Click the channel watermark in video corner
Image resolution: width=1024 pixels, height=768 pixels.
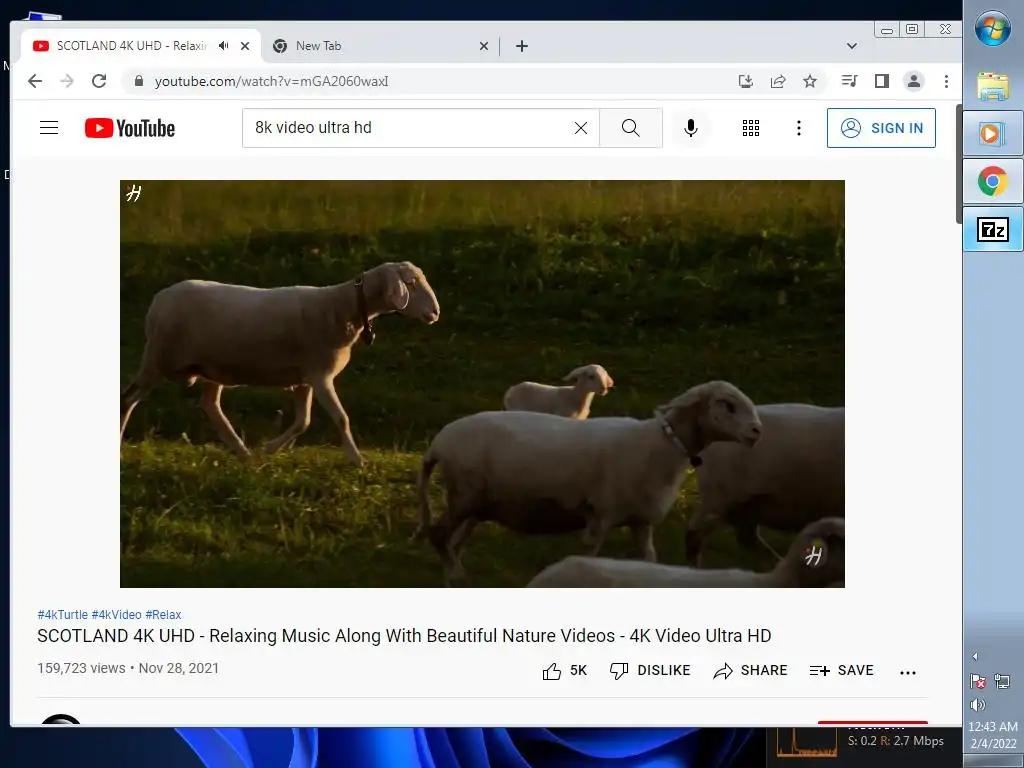814,556
